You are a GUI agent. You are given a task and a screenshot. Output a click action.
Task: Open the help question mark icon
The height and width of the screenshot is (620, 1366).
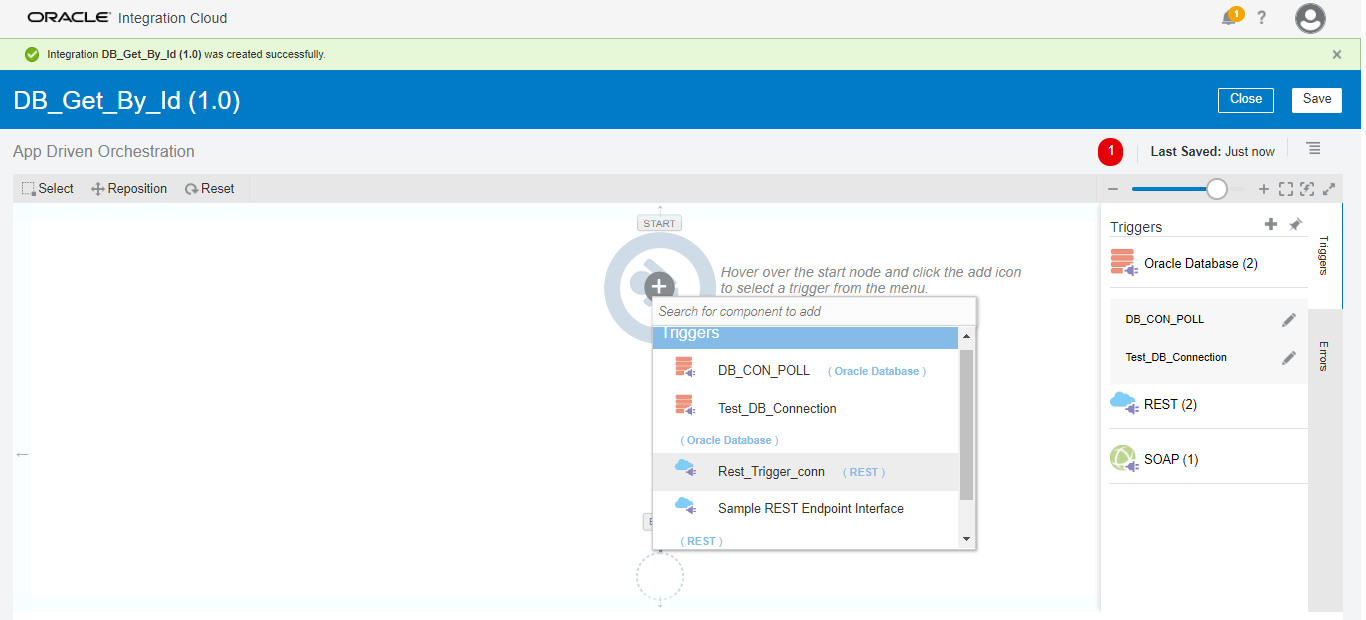pyautogui.click(x=1262, y=18)
